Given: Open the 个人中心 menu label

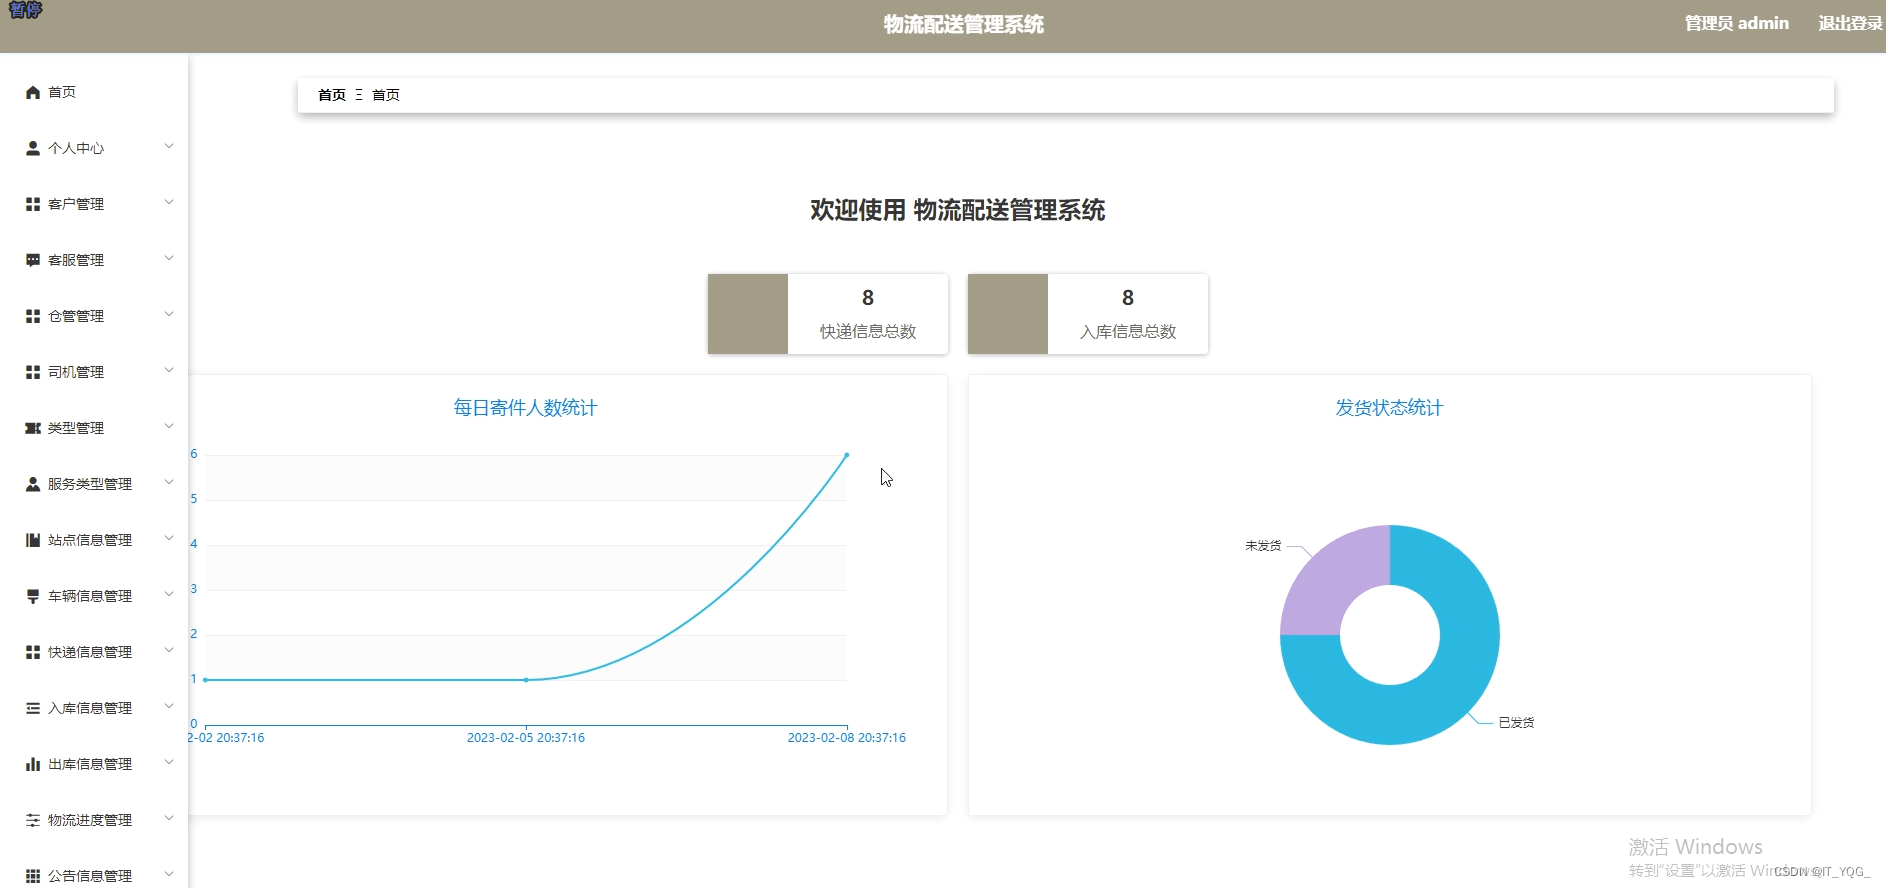Looking at the screenshot, I should 76,148.
